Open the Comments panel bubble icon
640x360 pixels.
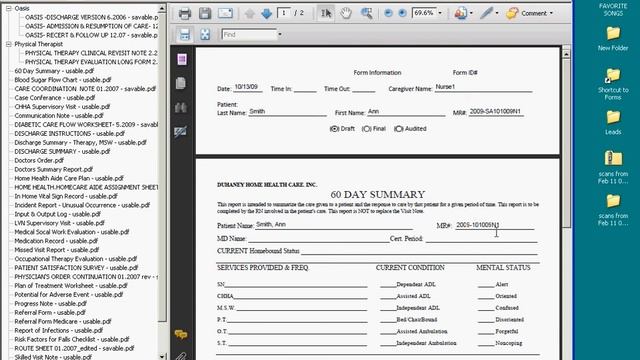[x=181, y=334]
